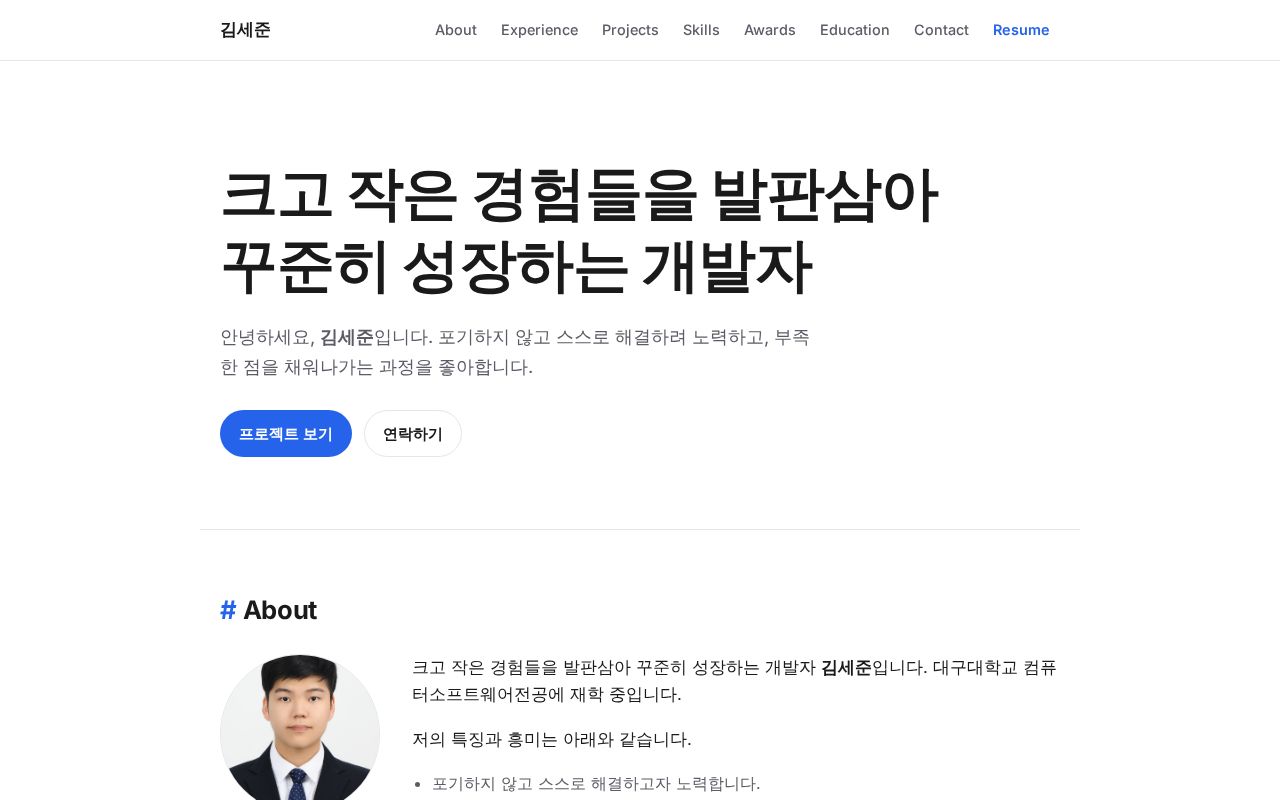
Task: Open the Contact nav link
Action: click(941, 30)
